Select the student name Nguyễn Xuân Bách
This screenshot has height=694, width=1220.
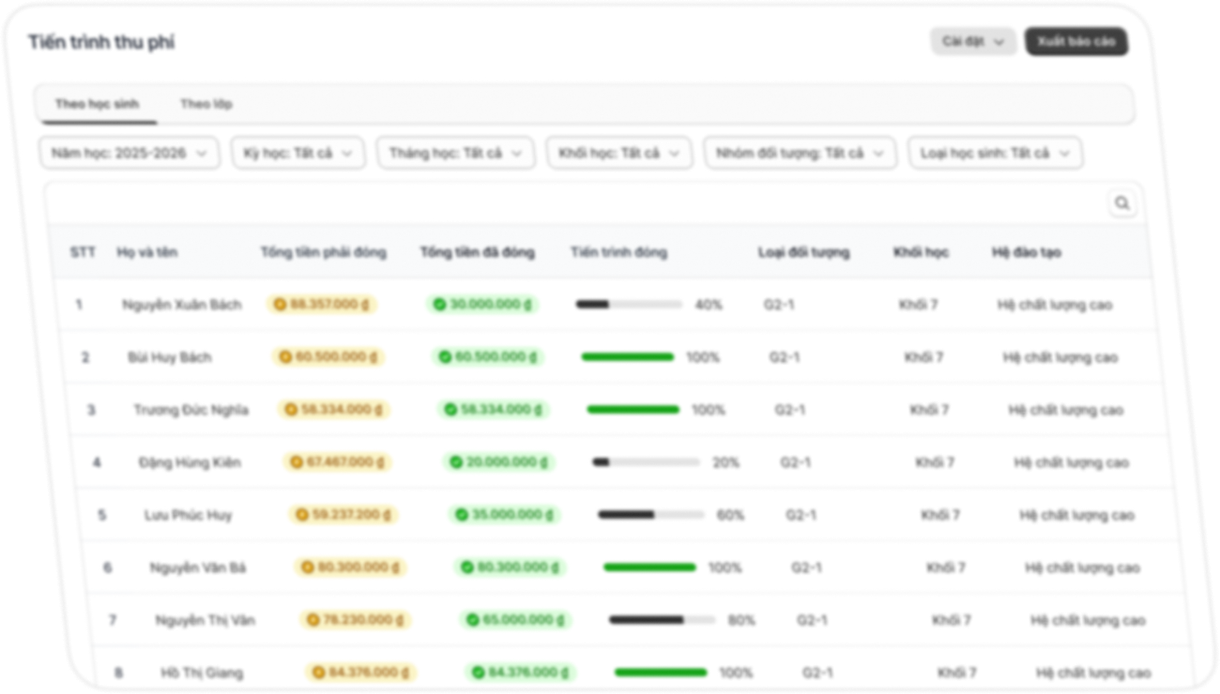click(182, 305)
